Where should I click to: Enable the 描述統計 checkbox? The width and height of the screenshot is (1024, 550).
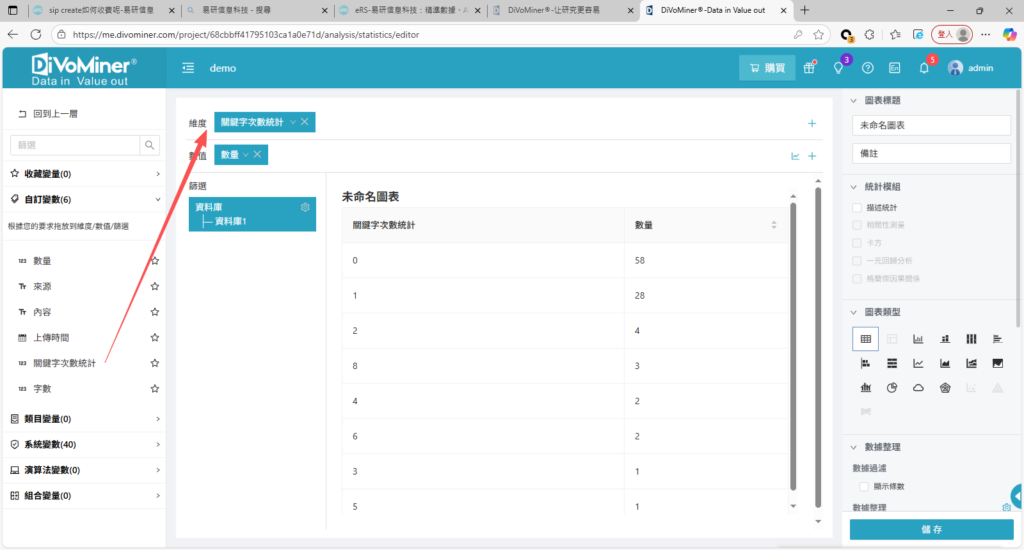(x=857, y=207)
